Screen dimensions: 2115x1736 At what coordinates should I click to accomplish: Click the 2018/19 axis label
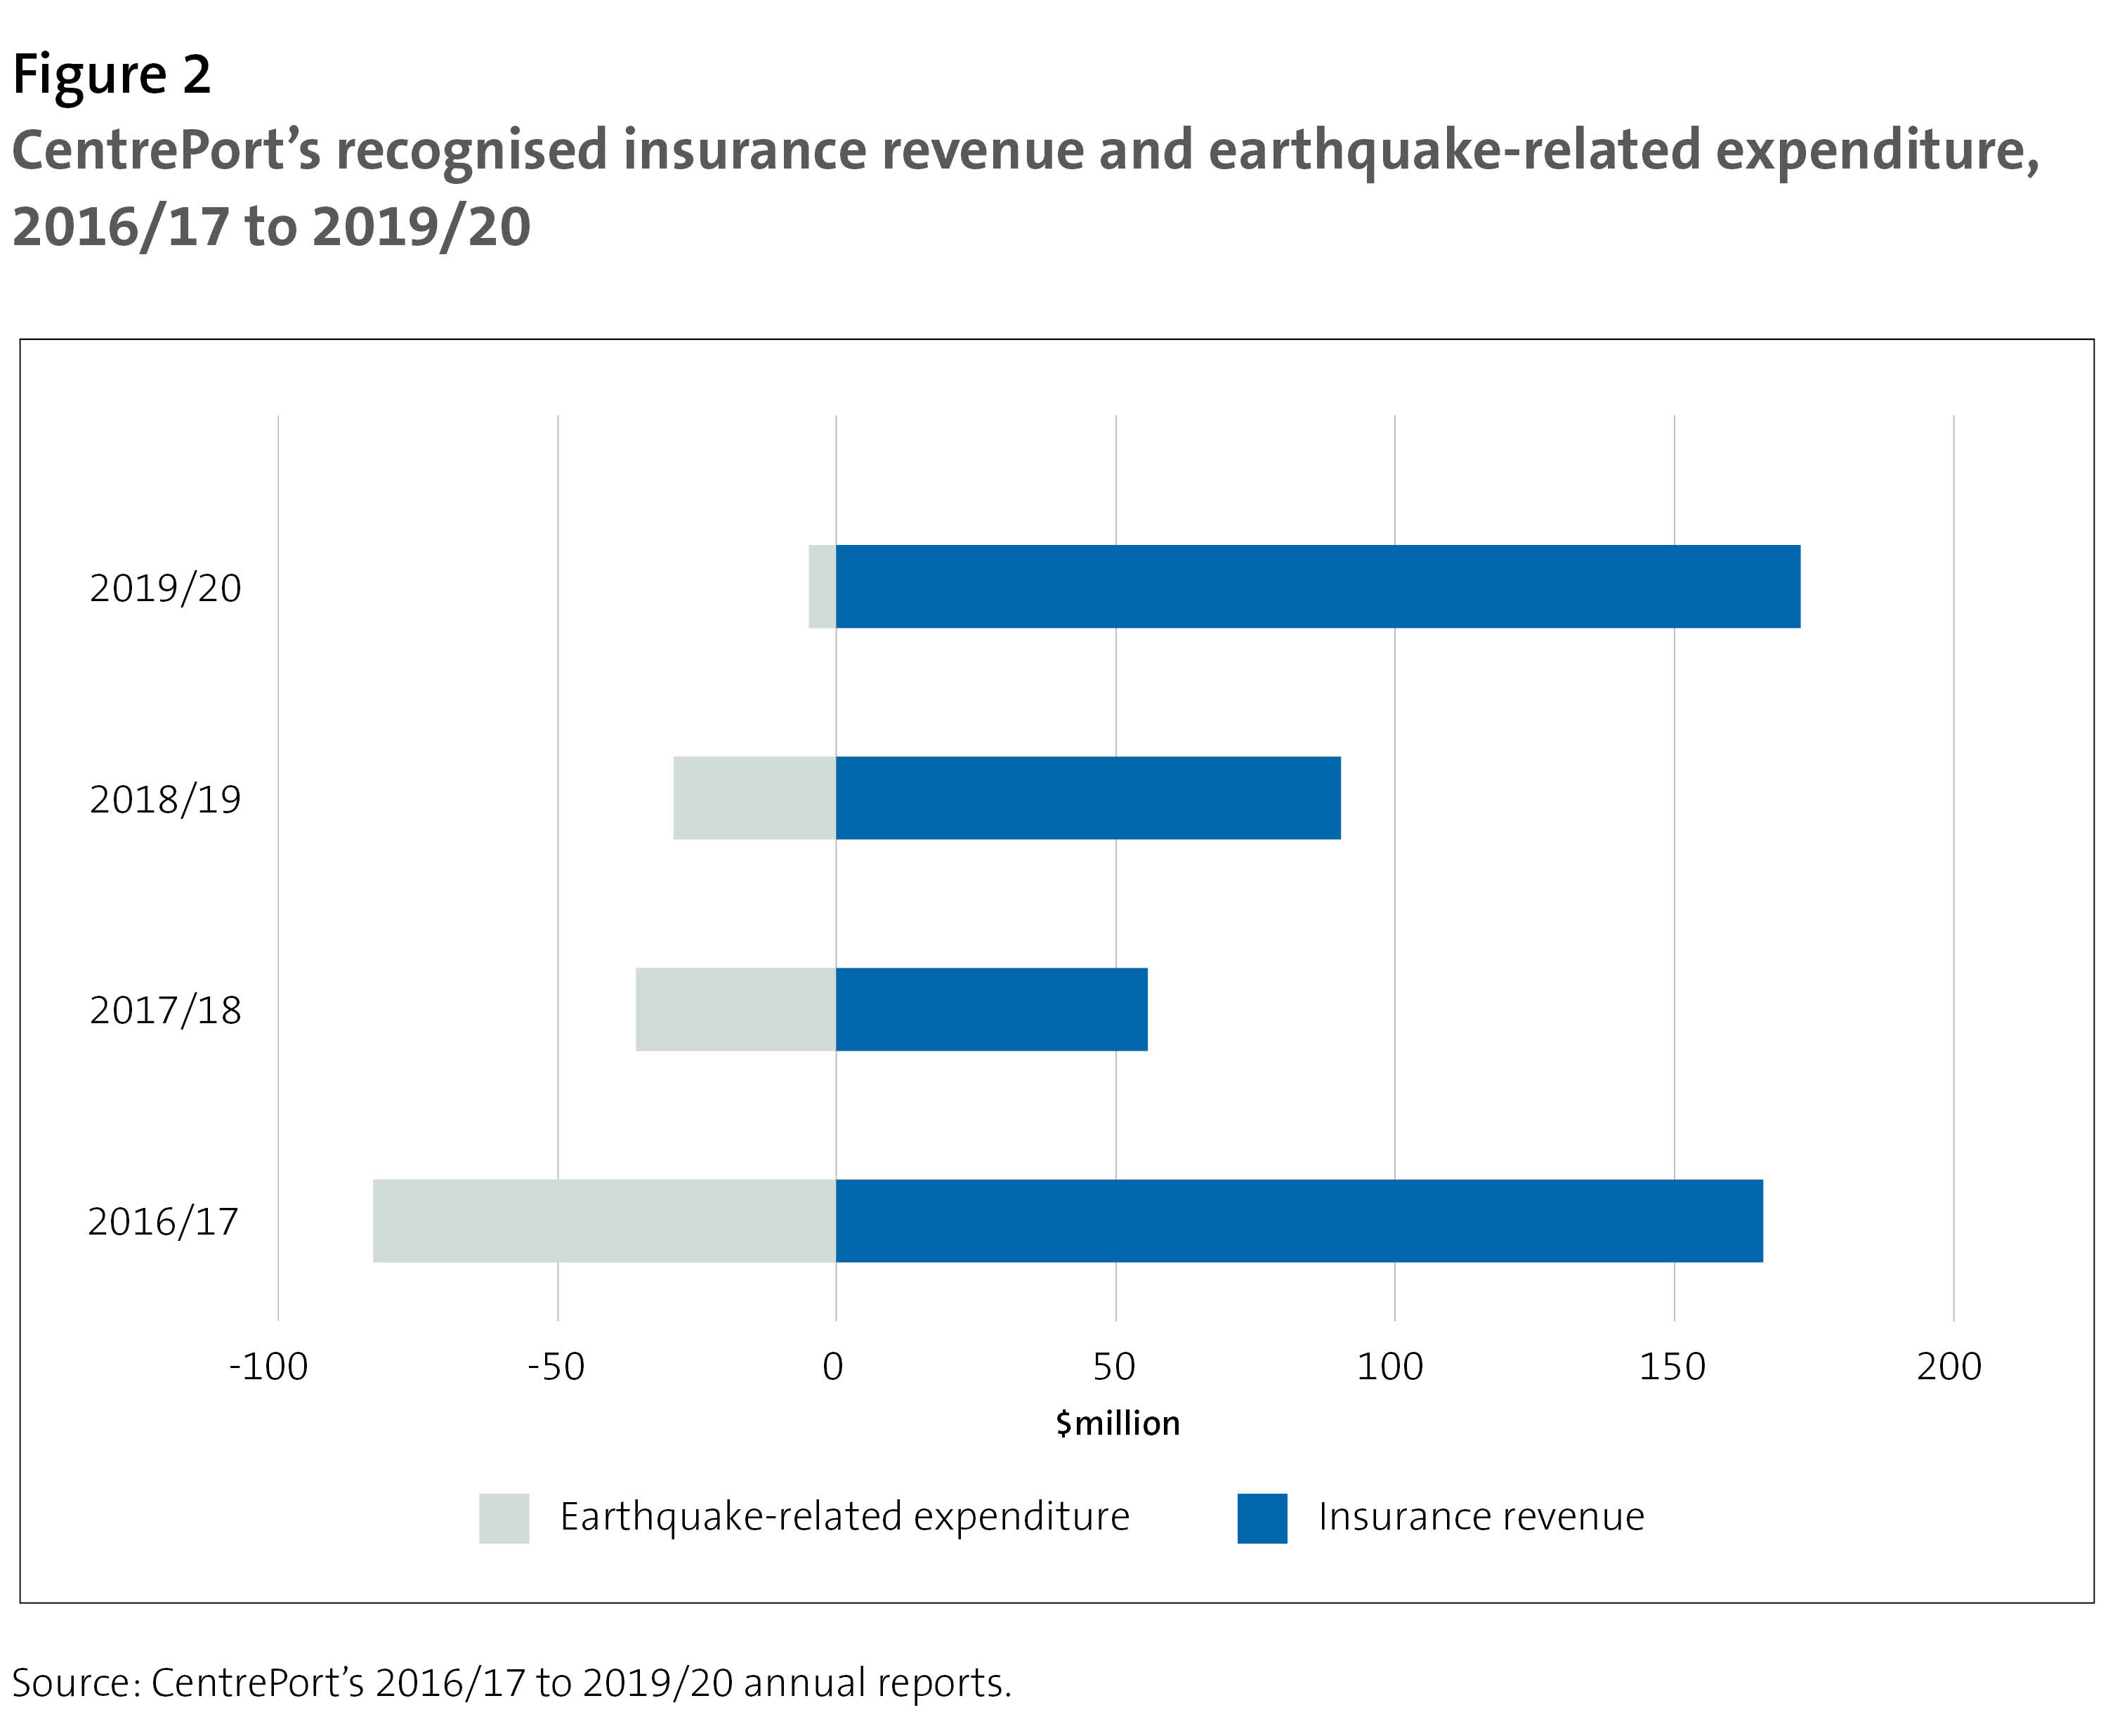coord(166,799)
